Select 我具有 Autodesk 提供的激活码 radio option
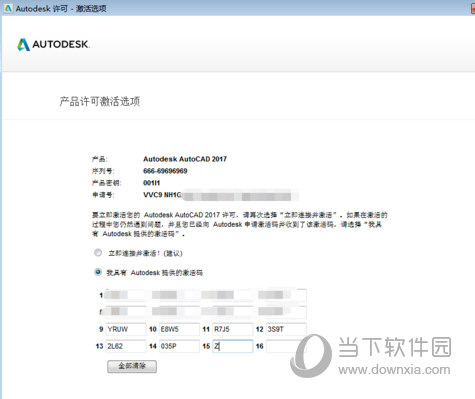 (x=98, y=272)
